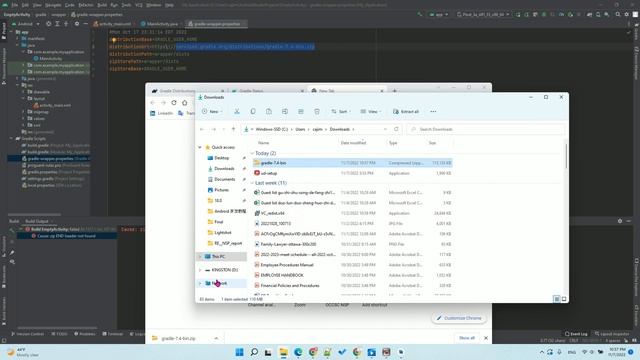Open the VCS menu in Android Studio
Viewport: 640px width, 360px height.
(x=139, y=5)
